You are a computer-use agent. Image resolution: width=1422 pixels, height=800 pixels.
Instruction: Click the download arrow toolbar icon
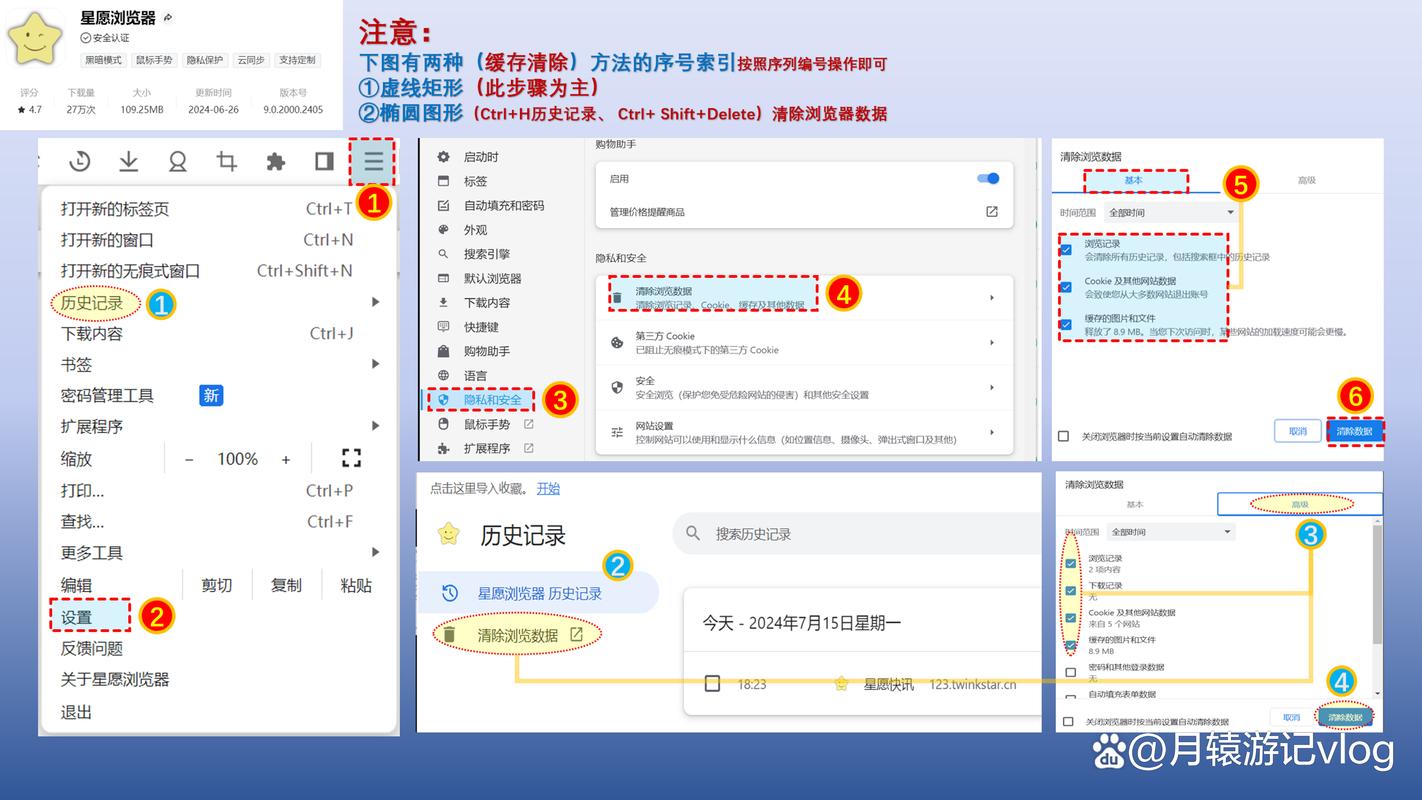(128, 161)
